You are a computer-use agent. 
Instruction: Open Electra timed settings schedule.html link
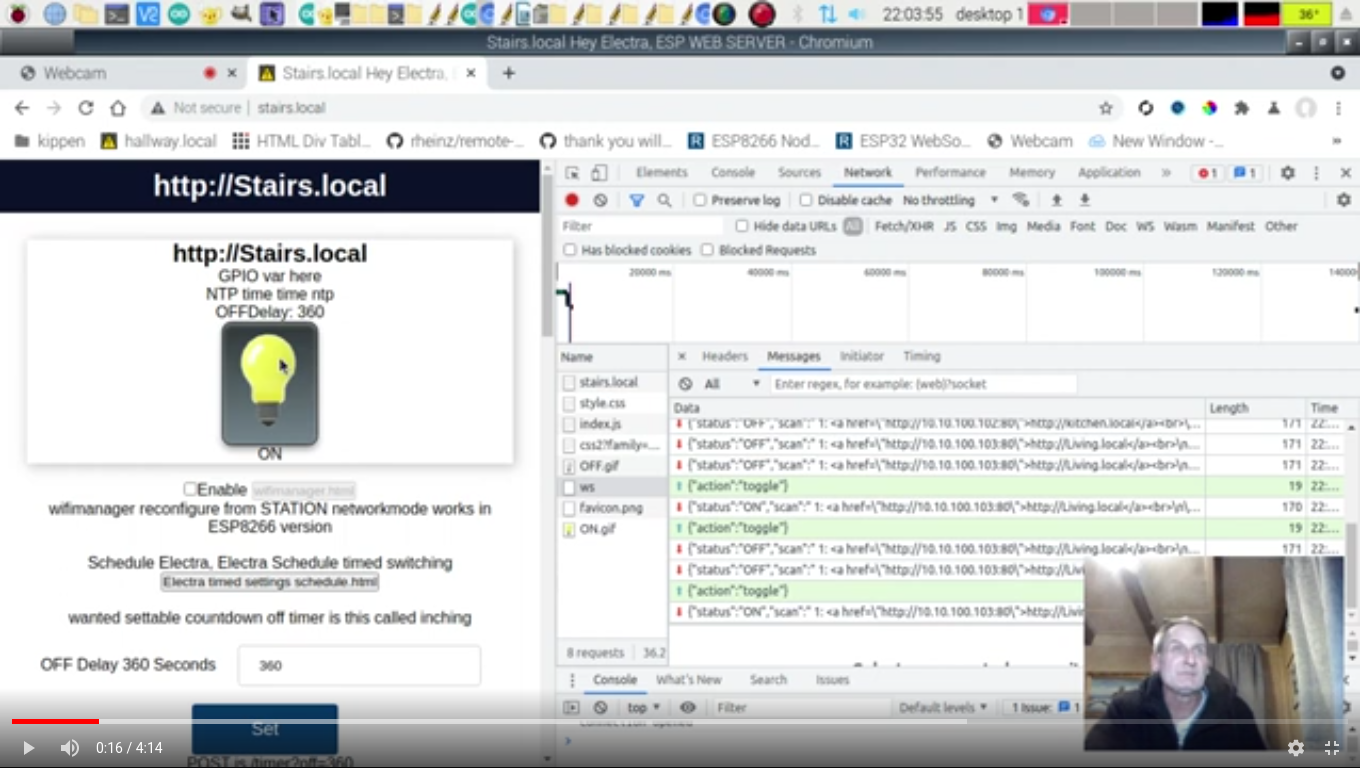[x=268, y=583]
